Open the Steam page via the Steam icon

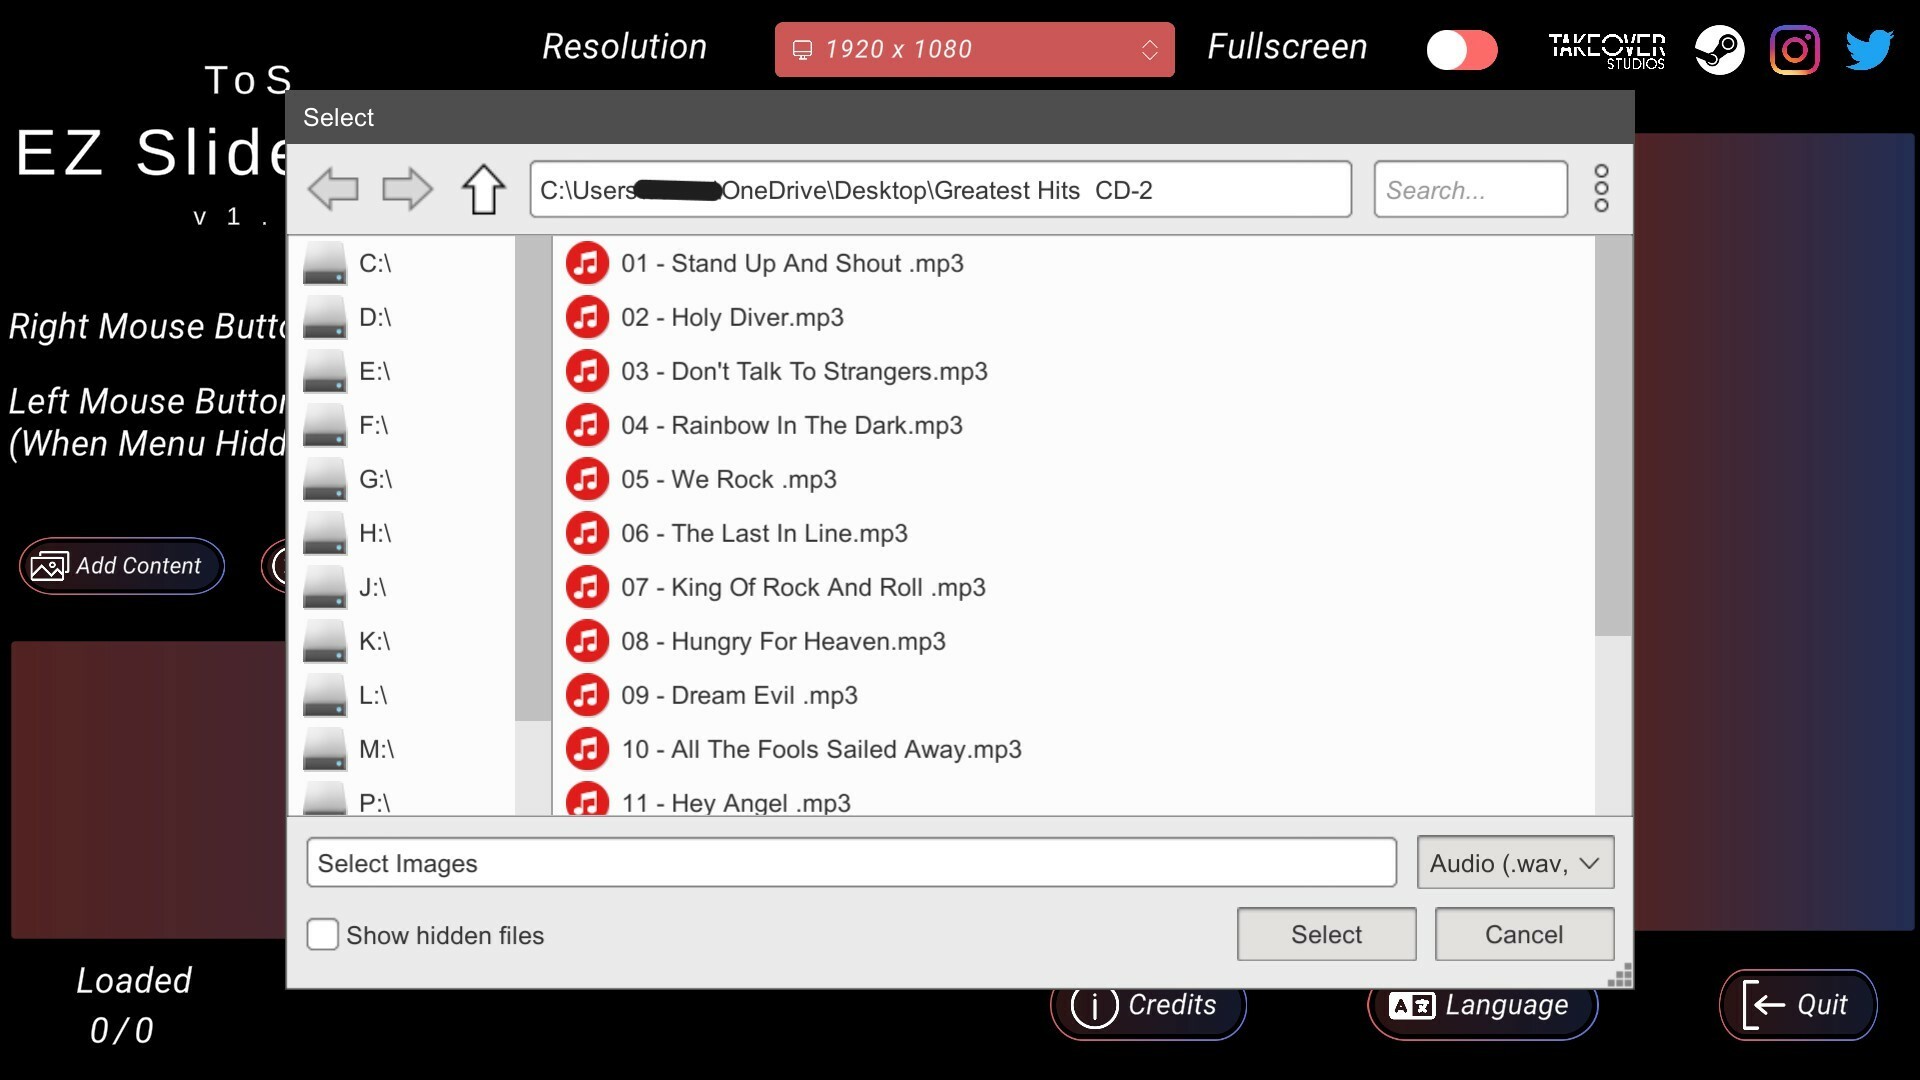pyautogui.click(x=1719, y=49)
